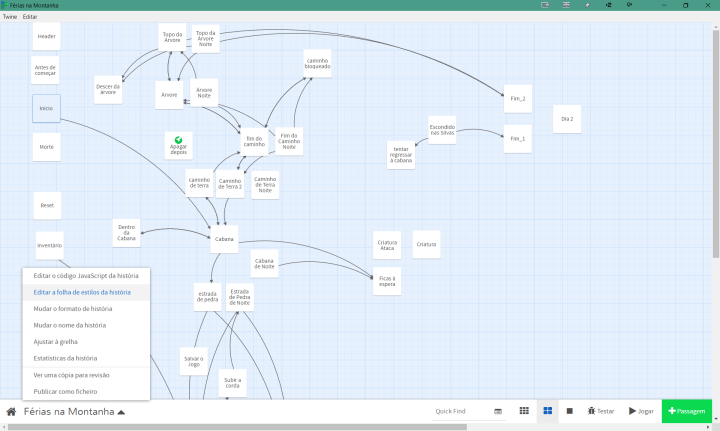Screen dimensions: 720x431
Task: Select the Cabana passage node
Action: [x=225, y=239]
